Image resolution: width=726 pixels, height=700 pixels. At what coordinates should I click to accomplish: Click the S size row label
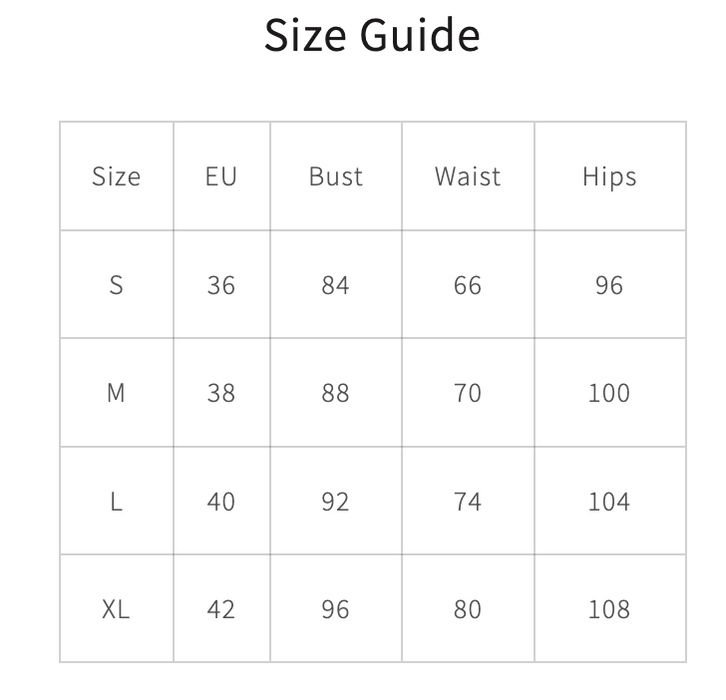116,285
